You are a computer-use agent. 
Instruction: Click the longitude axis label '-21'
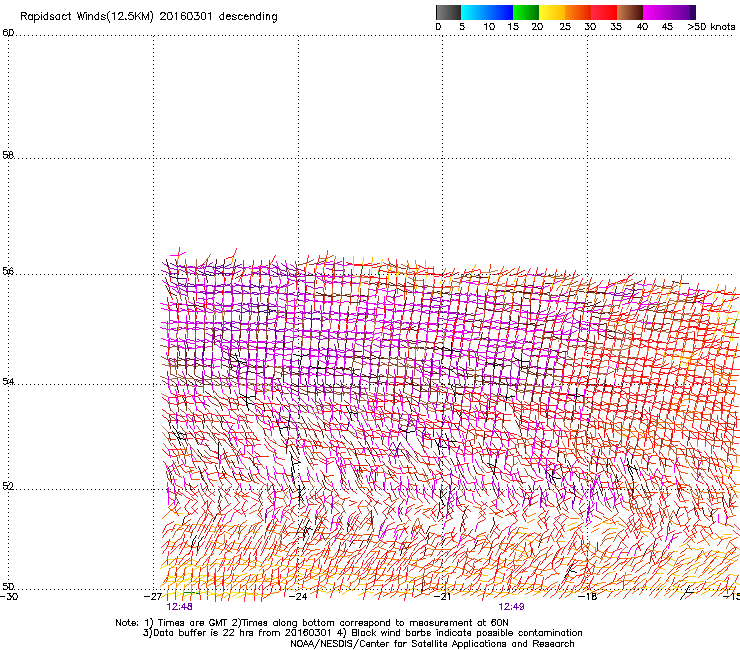[x=442, y=597]
